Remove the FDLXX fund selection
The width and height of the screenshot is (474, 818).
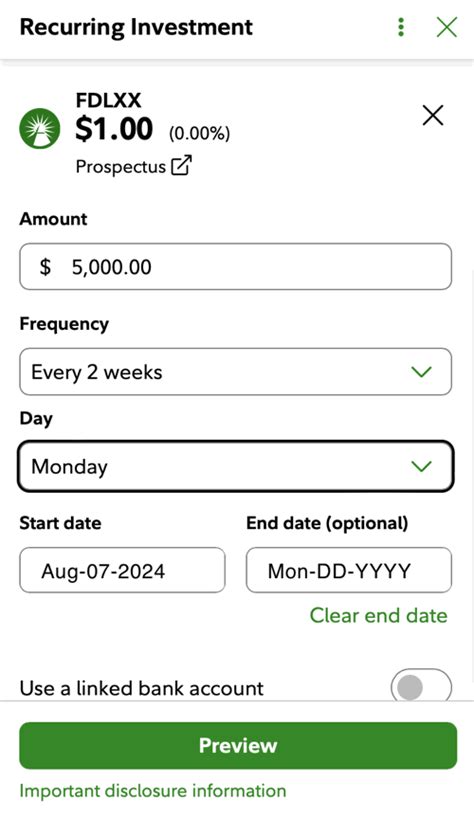(433, 115)
